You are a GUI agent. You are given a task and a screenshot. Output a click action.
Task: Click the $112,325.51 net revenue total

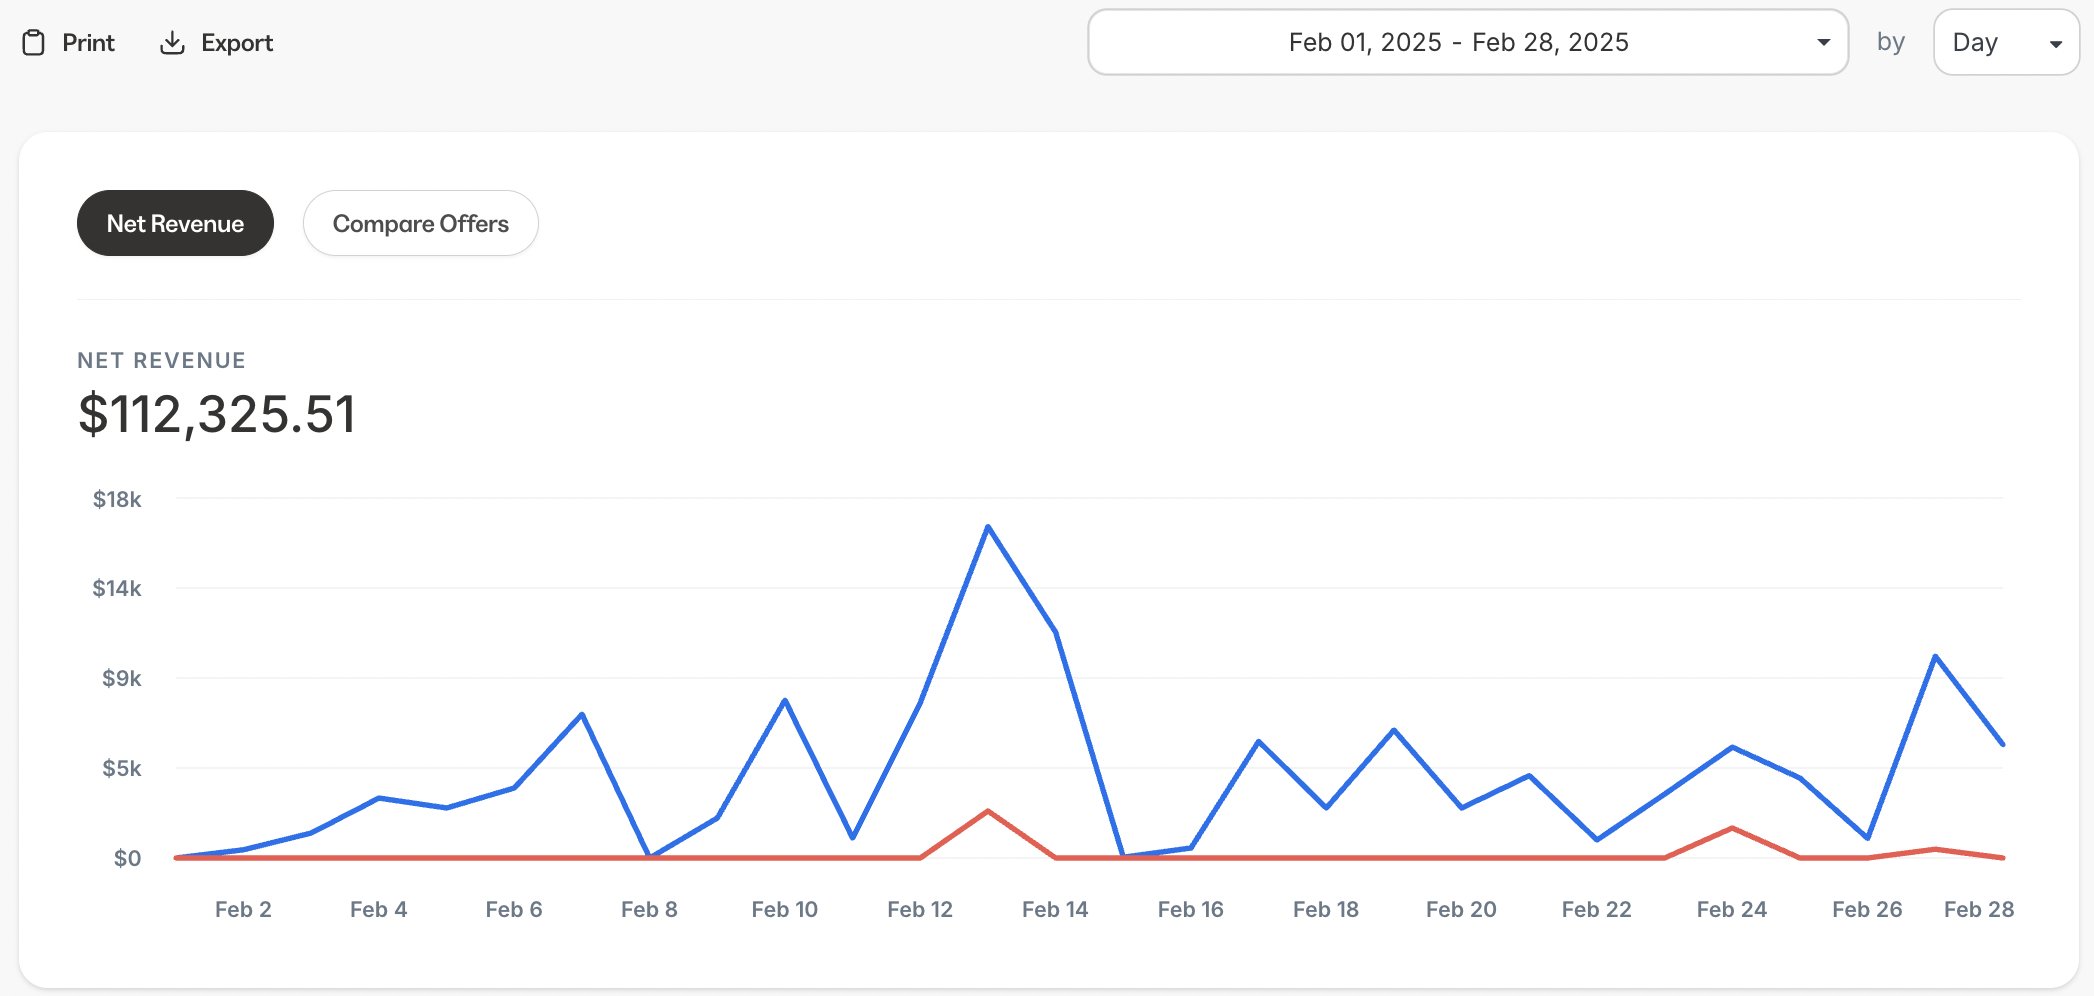pos(217,414)
